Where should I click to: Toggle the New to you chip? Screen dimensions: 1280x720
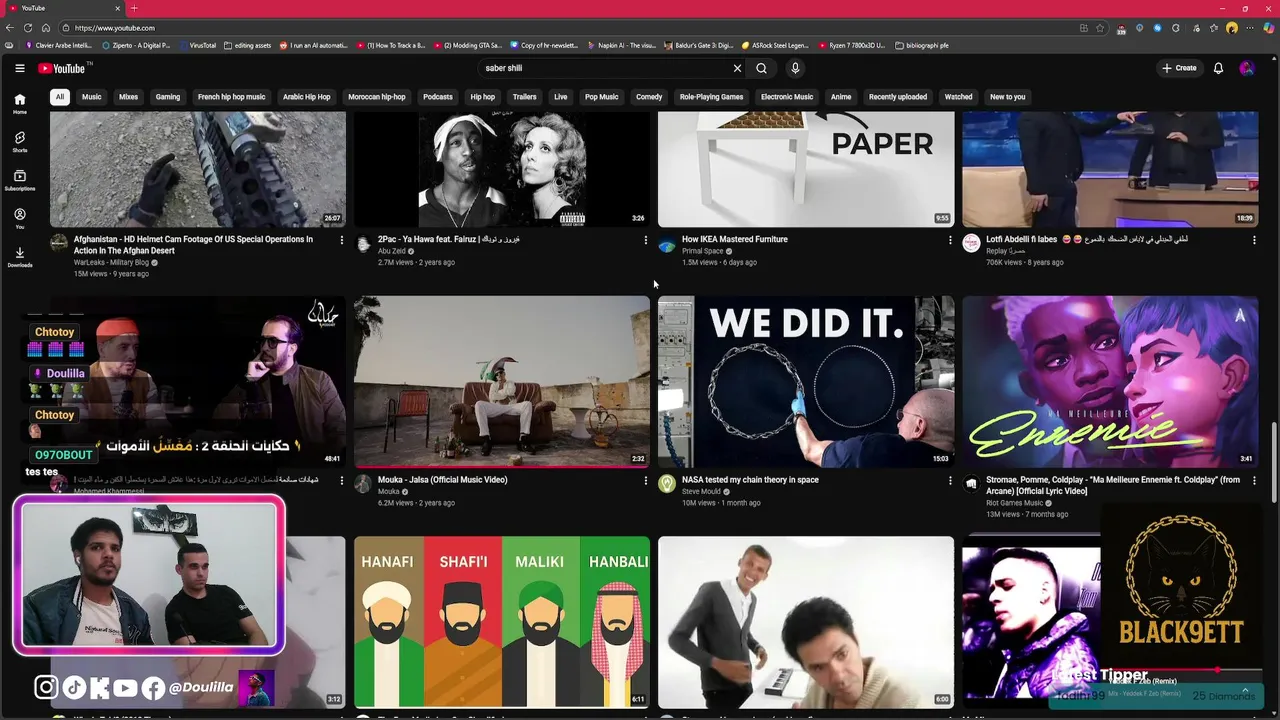point(1007,97)
